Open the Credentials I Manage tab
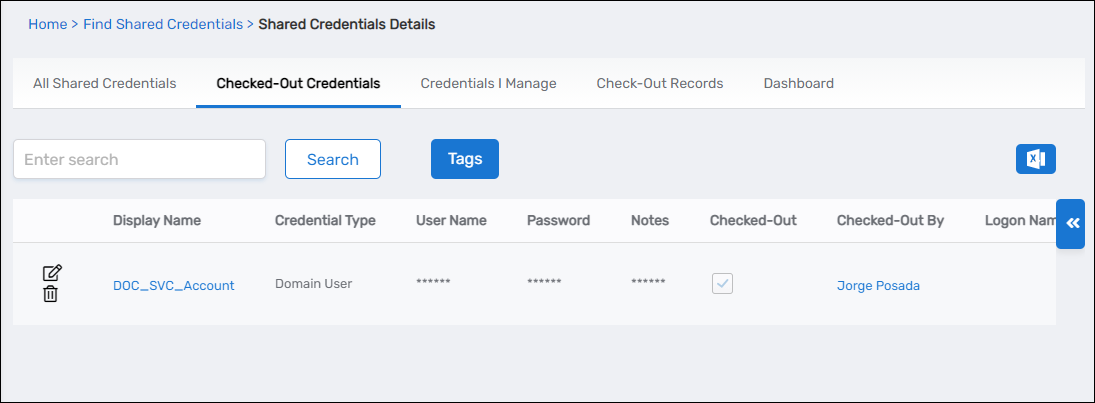This screenshot has width=1095, height=403. click(488, 84)
